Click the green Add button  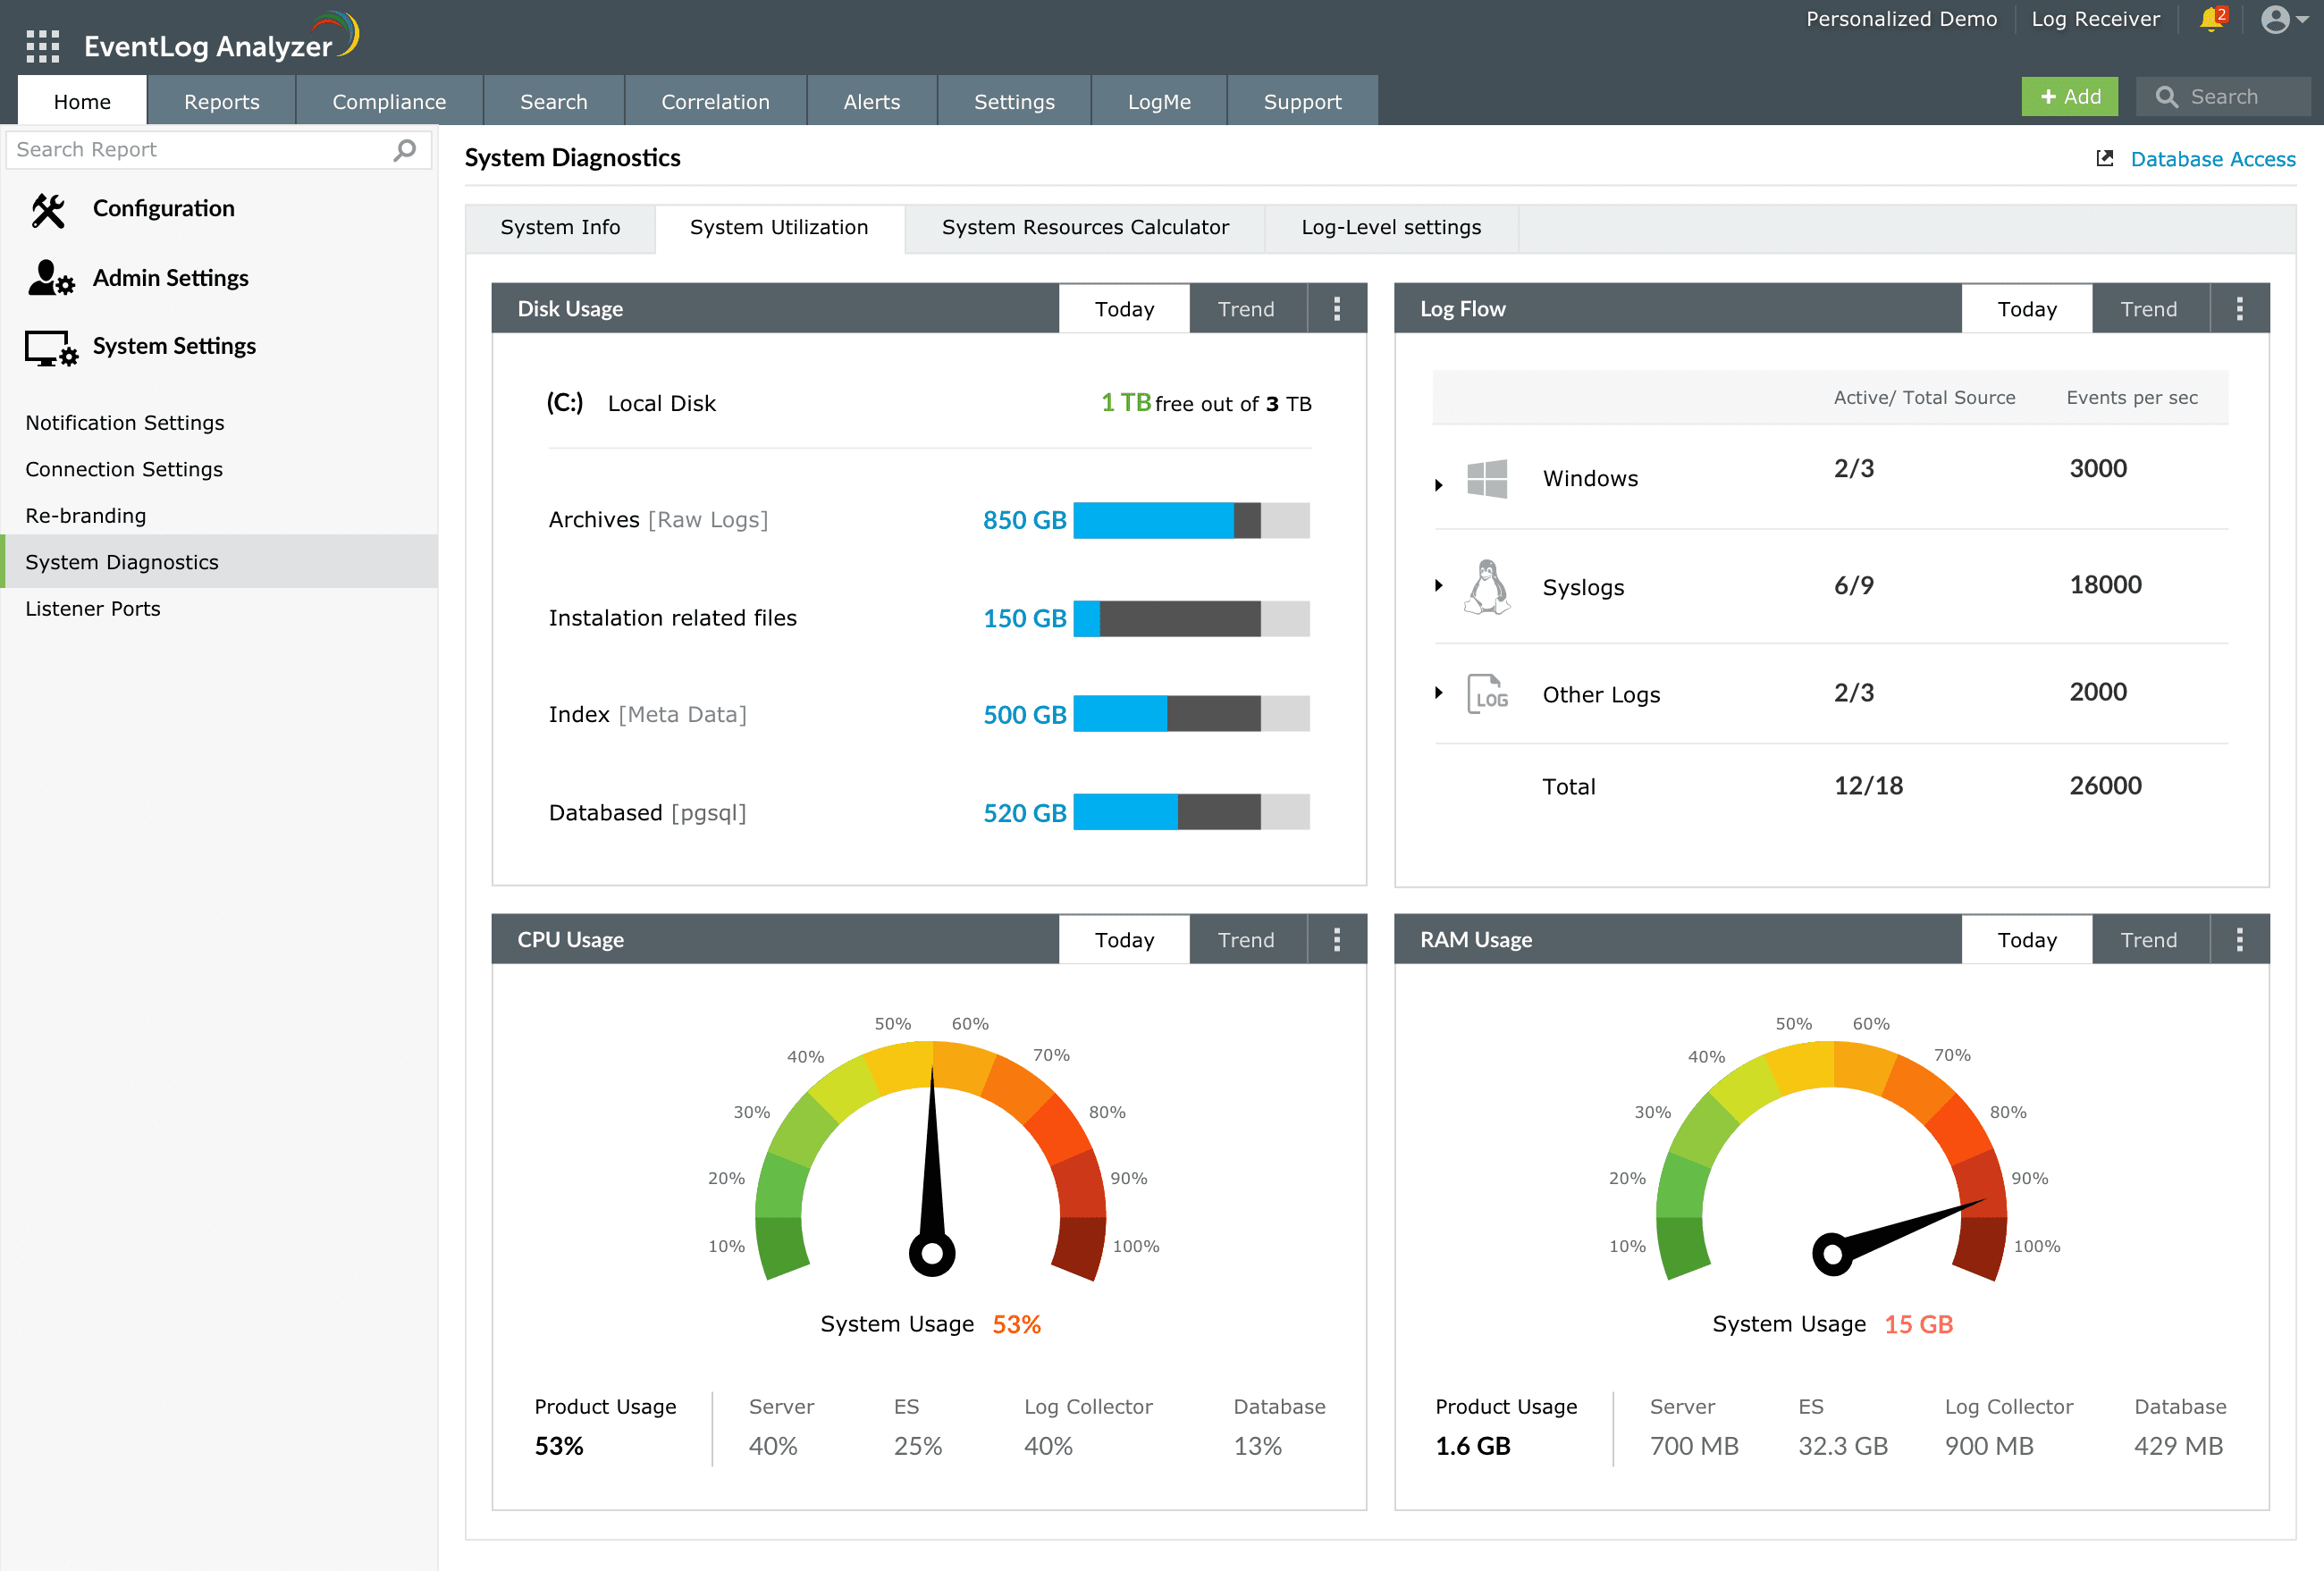coord(2068,97)
